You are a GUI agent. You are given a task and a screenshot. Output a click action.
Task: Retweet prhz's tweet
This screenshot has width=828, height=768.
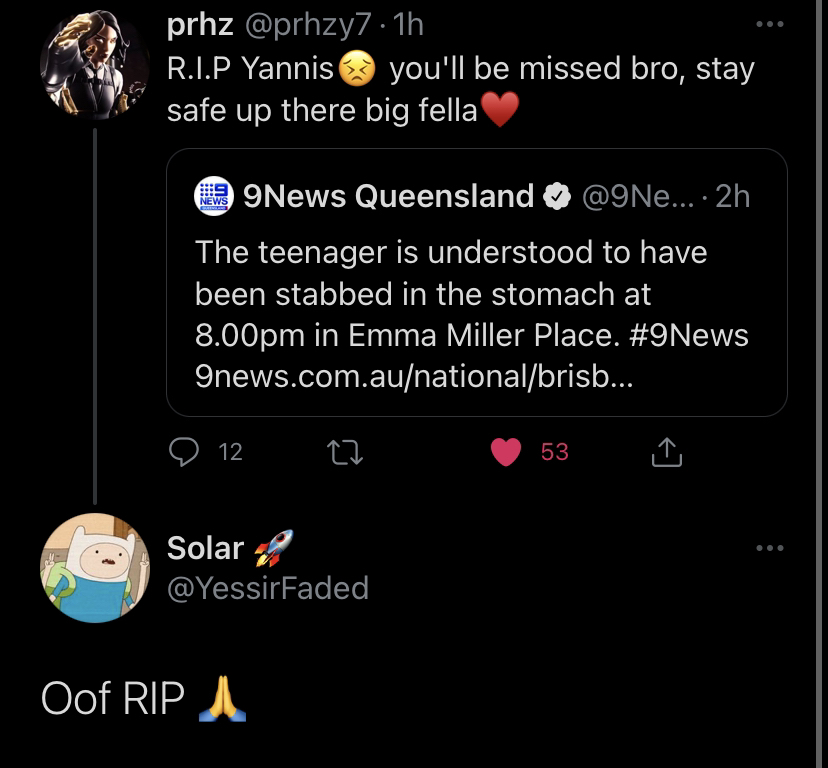tap(345, 452)
